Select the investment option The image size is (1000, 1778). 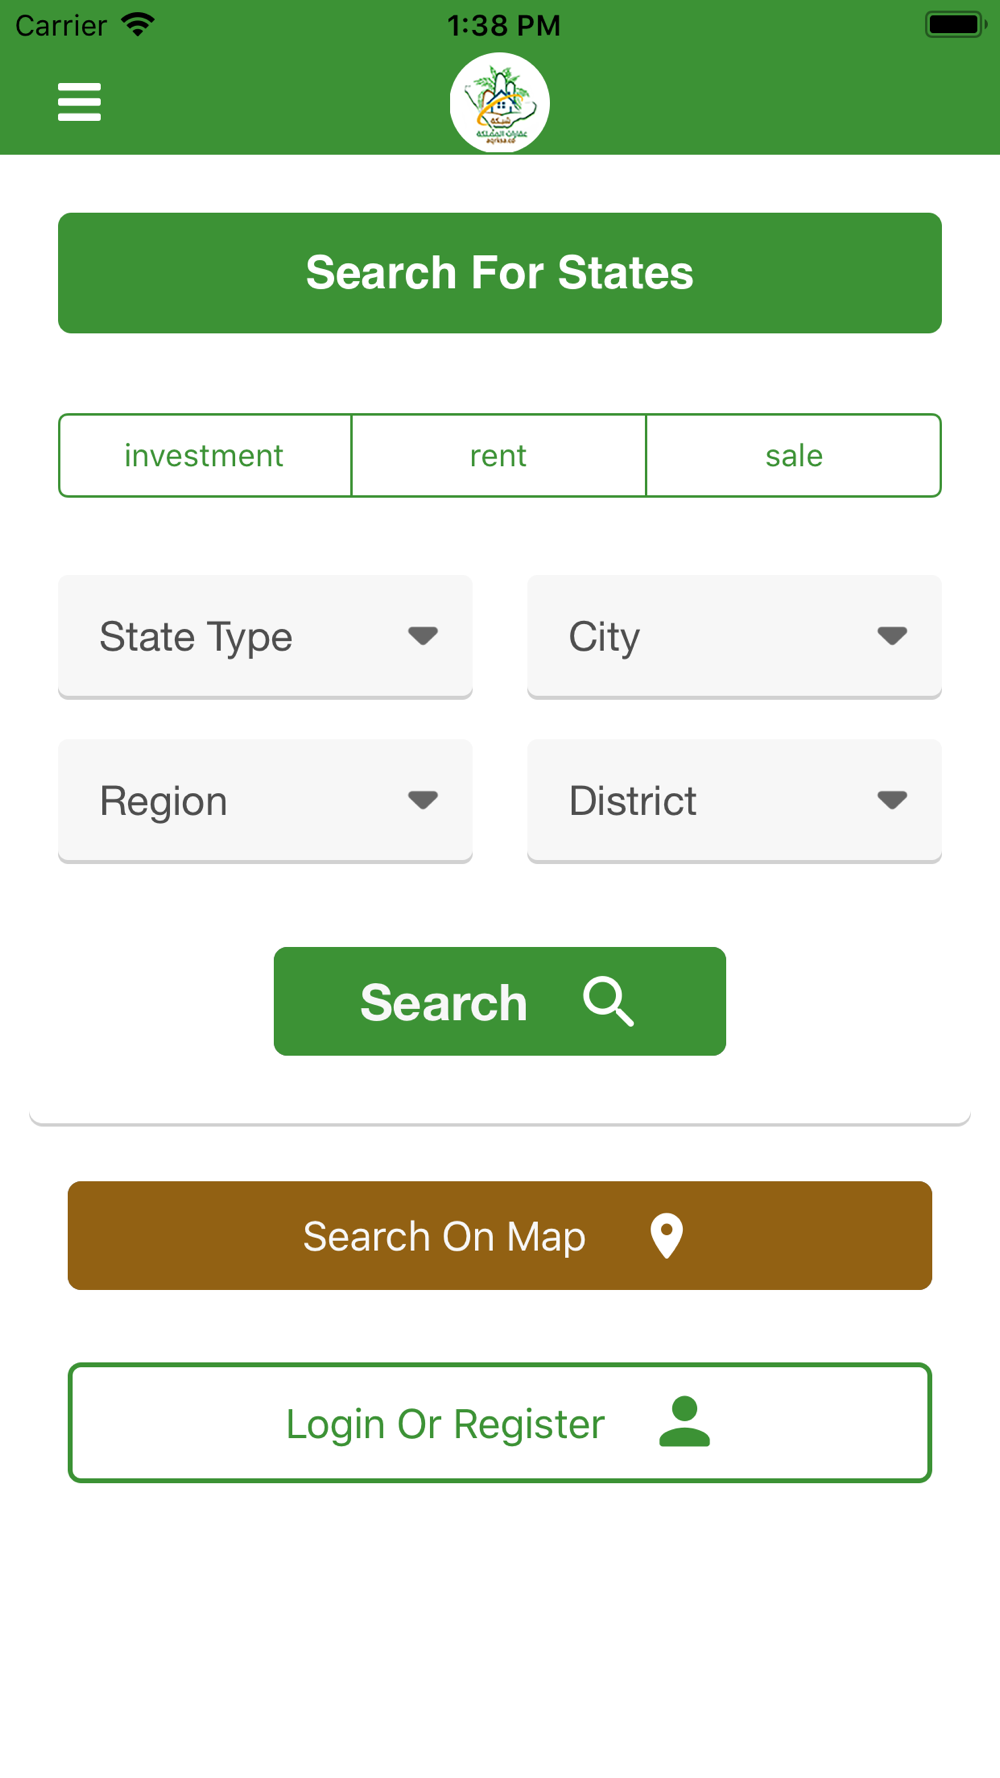tap(205, 455)
